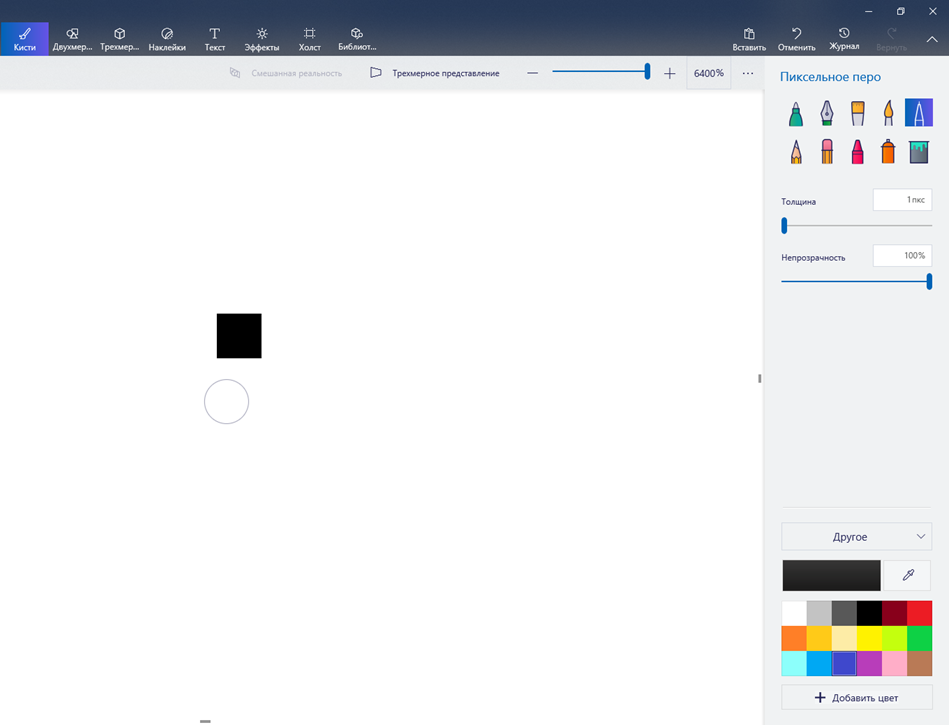
Task: Select the Fill bucket tool
Action: click(x=918, y=151)
